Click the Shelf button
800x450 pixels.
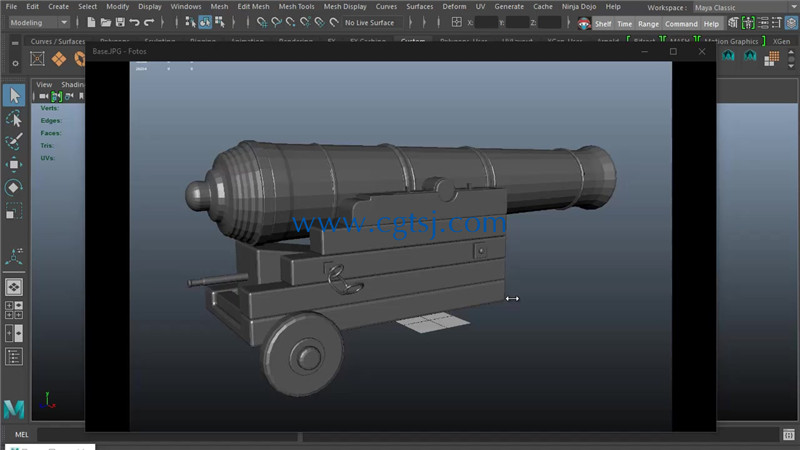[603, 23]
